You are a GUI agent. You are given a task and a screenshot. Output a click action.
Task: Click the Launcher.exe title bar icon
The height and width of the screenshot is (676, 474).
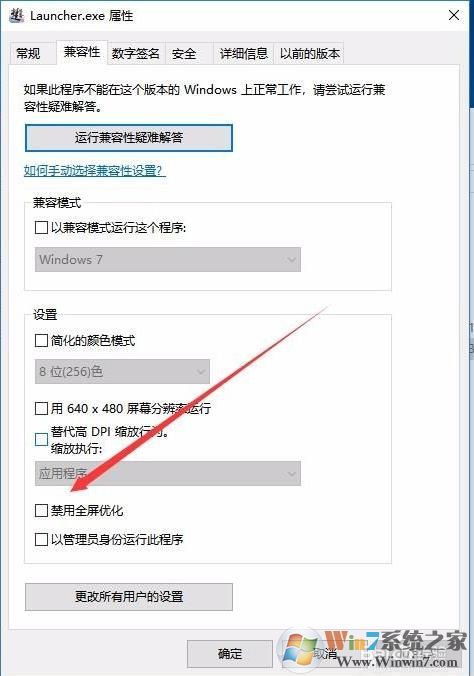[x=16, y=16]
